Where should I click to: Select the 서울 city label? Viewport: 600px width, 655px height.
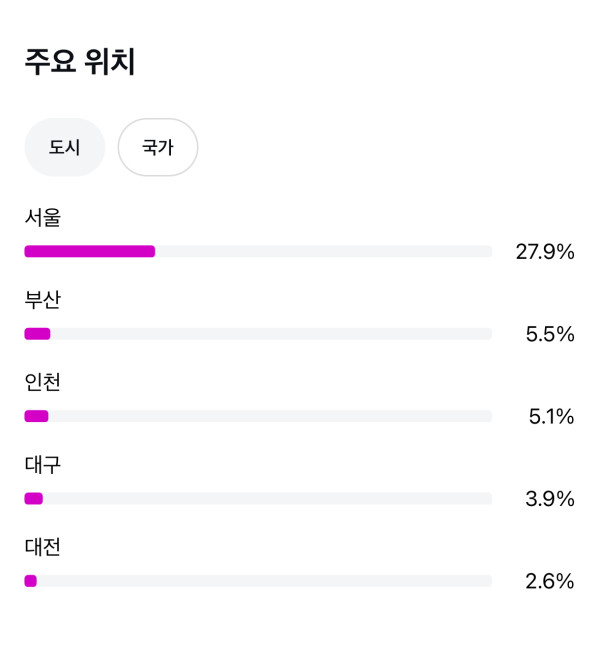(x=43, y=217)
